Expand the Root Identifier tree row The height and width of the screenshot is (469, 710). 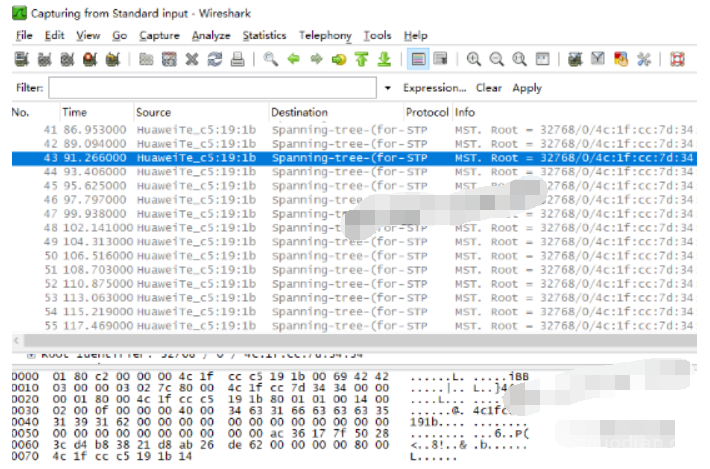31,355
